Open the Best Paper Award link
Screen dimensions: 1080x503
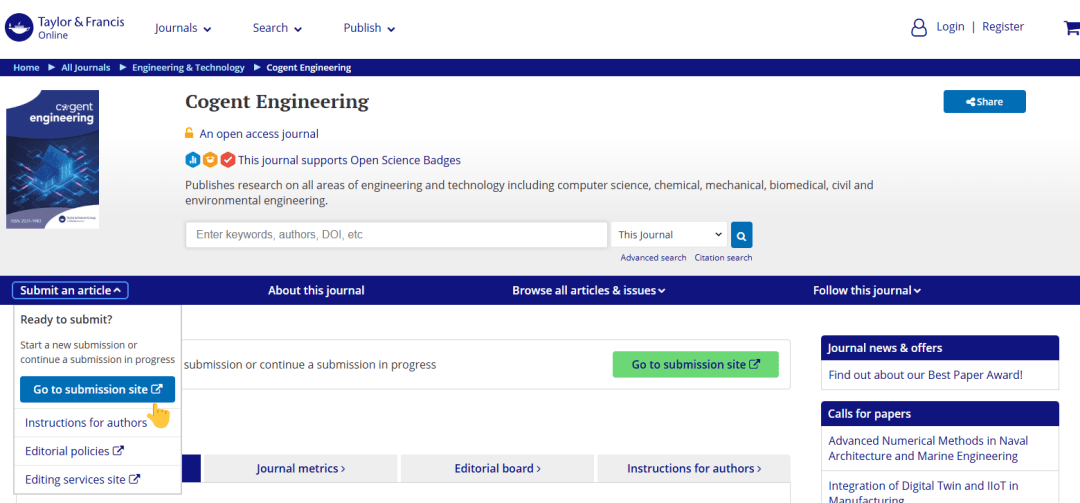tap(926, 375)
